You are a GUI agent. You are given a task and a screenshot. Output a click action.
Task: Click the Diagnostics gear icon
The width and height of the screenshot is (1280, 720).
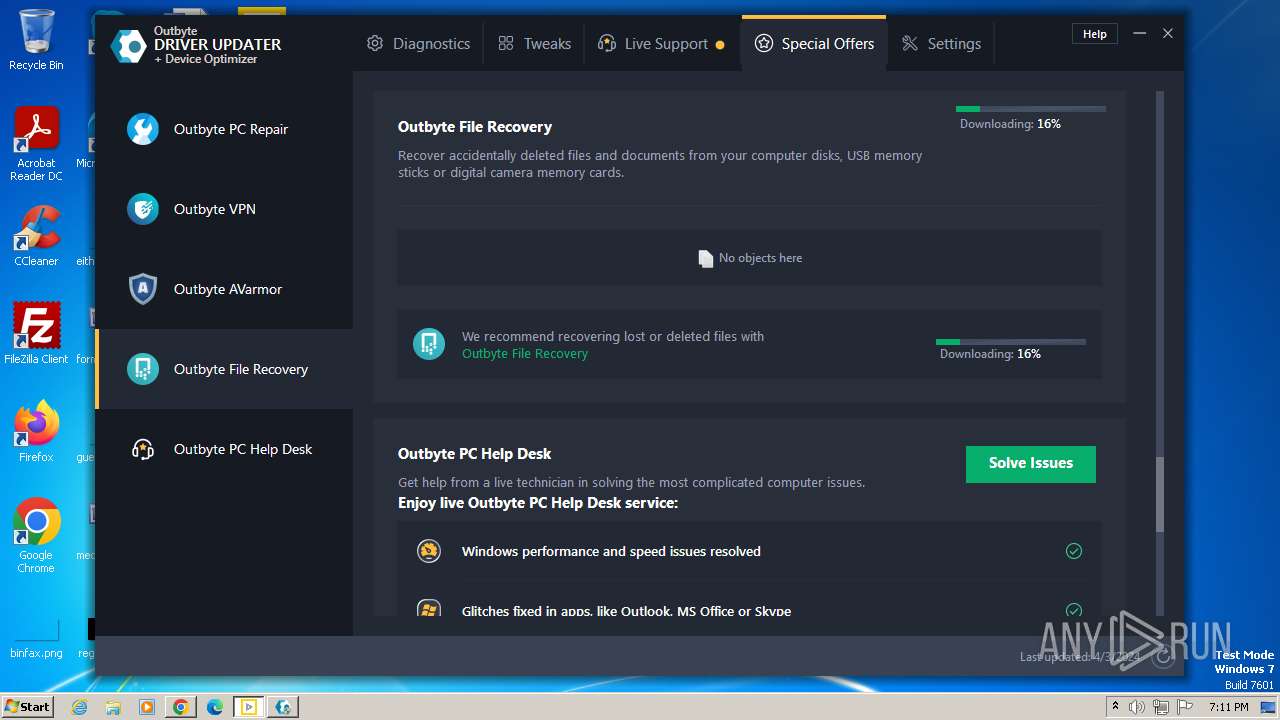pyautogui.click(x=375, y=44)
